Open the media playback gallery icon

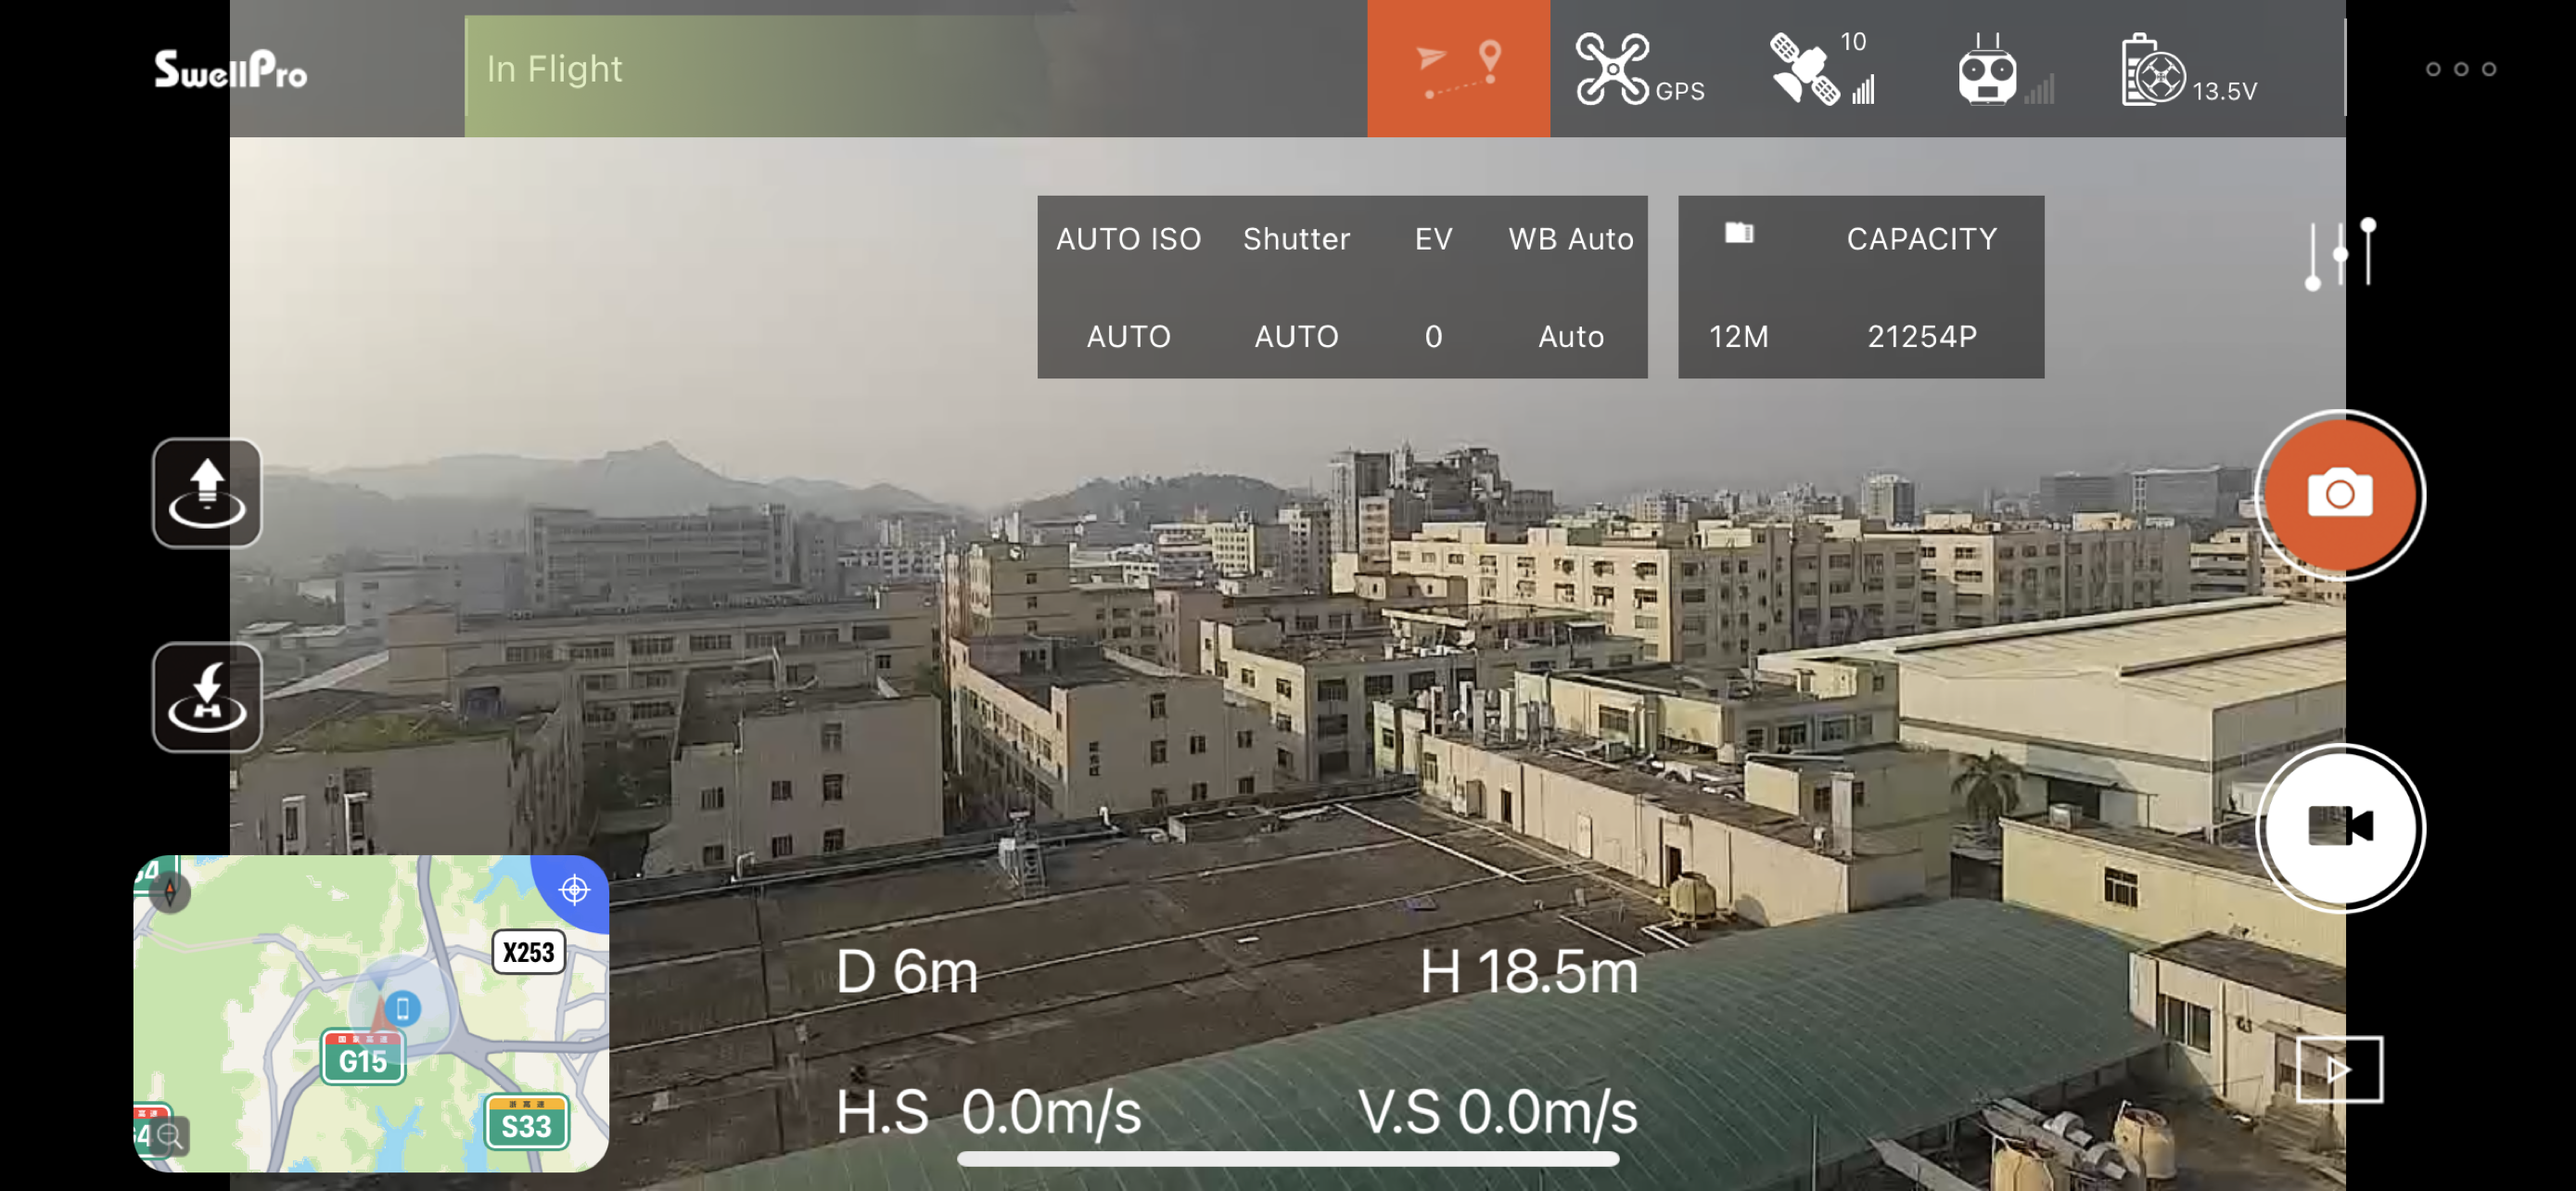(x=2338, y=1069)
